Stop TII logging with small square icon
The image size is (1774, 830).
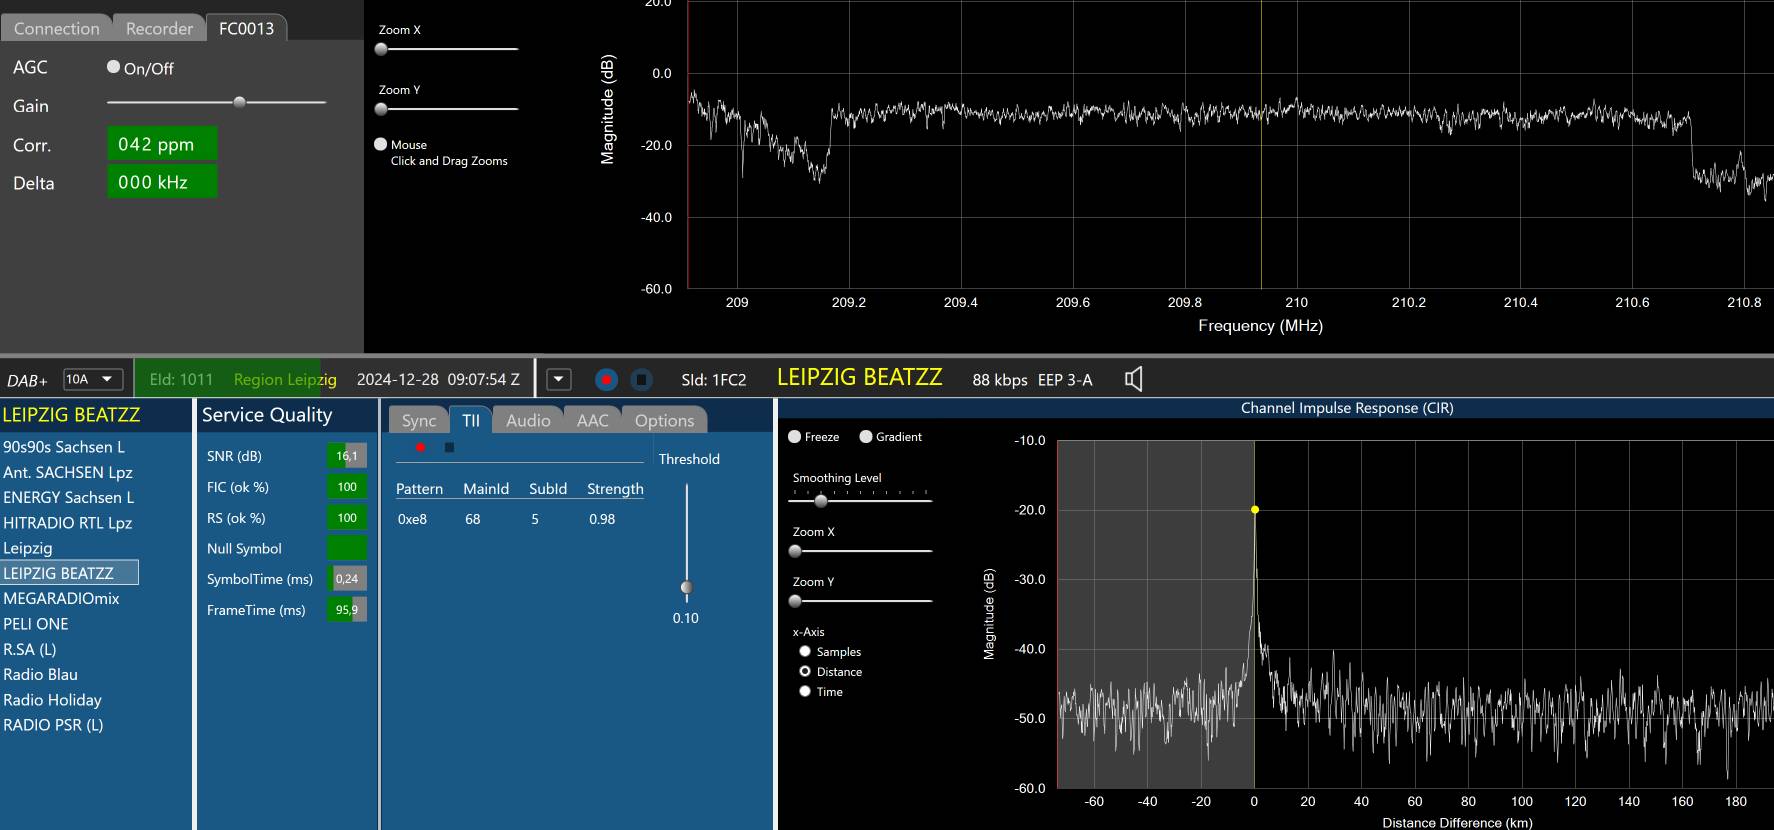(x=449, y=447)
